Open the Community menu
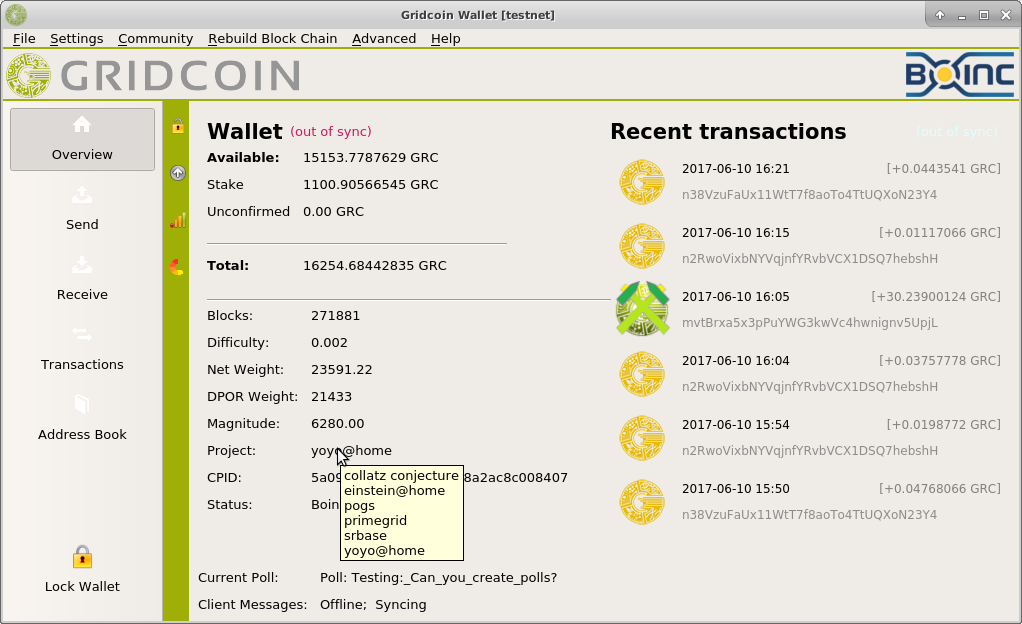 (155, 38)
